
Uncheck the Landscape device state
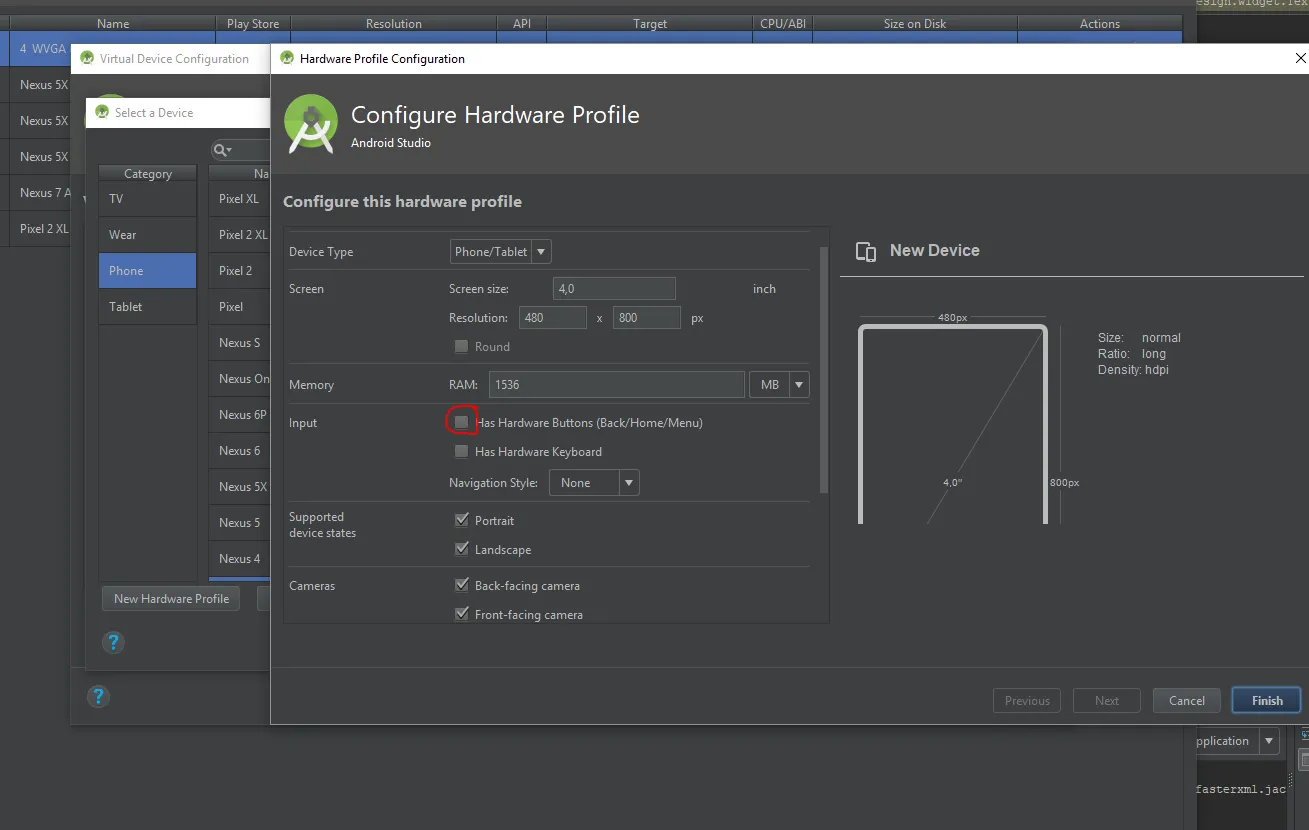(461, 549)
